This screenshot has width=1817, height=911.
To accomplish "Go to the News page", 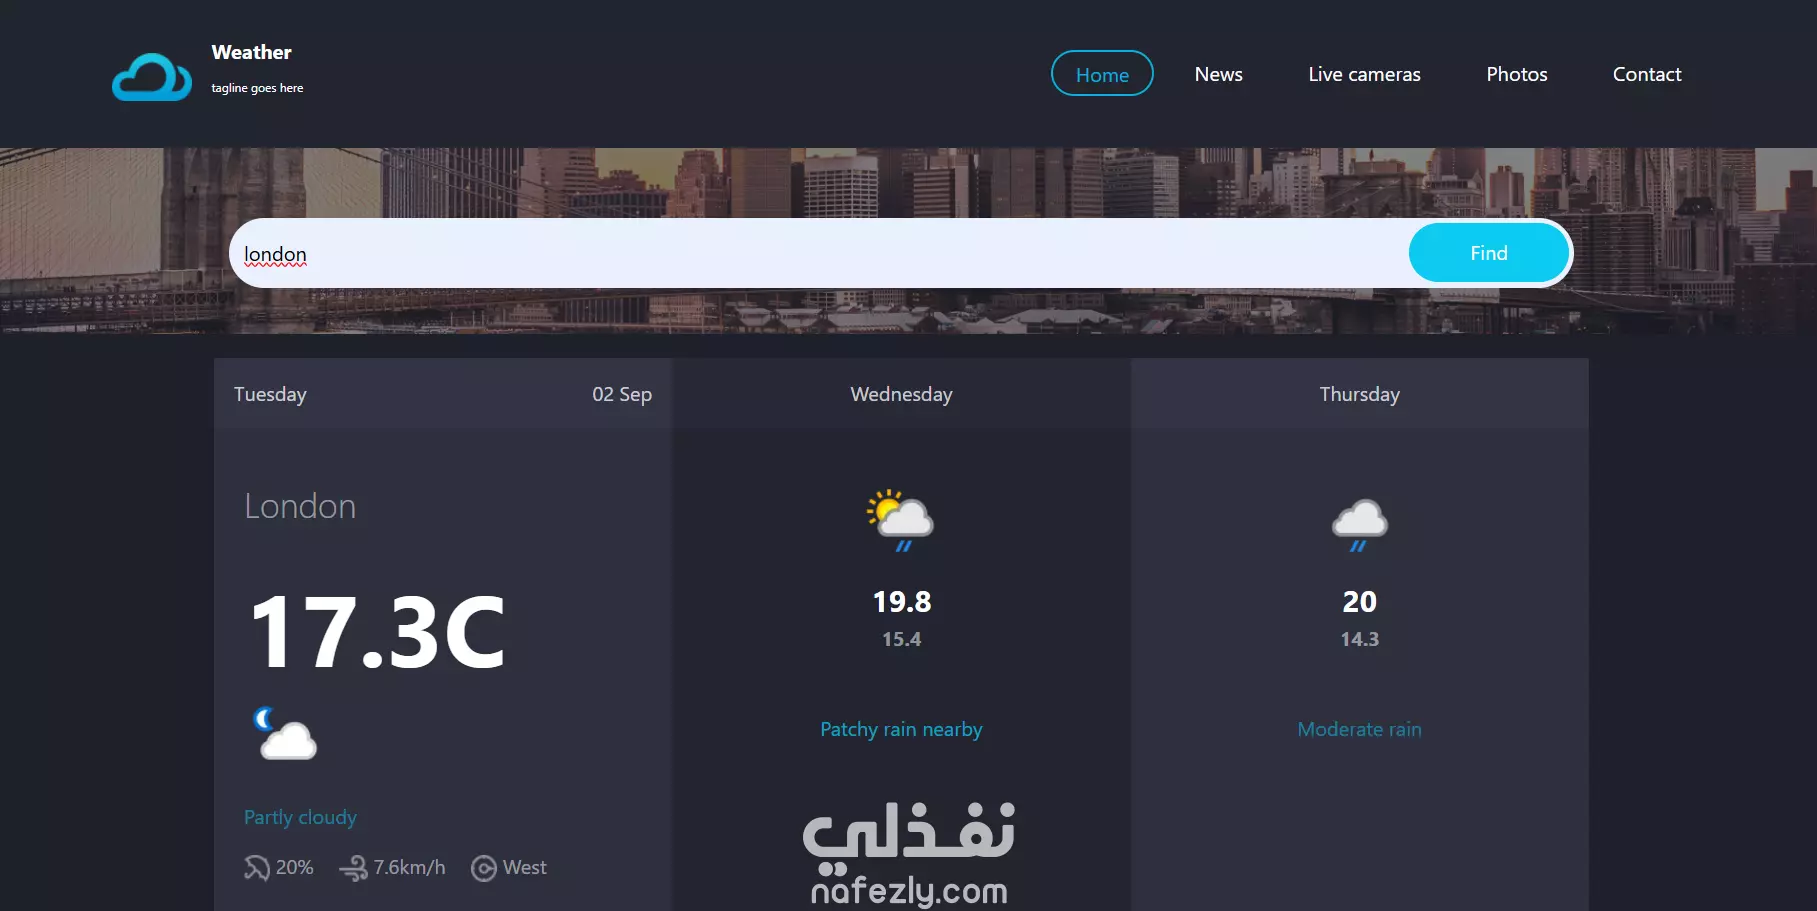I will point(1218,74).
